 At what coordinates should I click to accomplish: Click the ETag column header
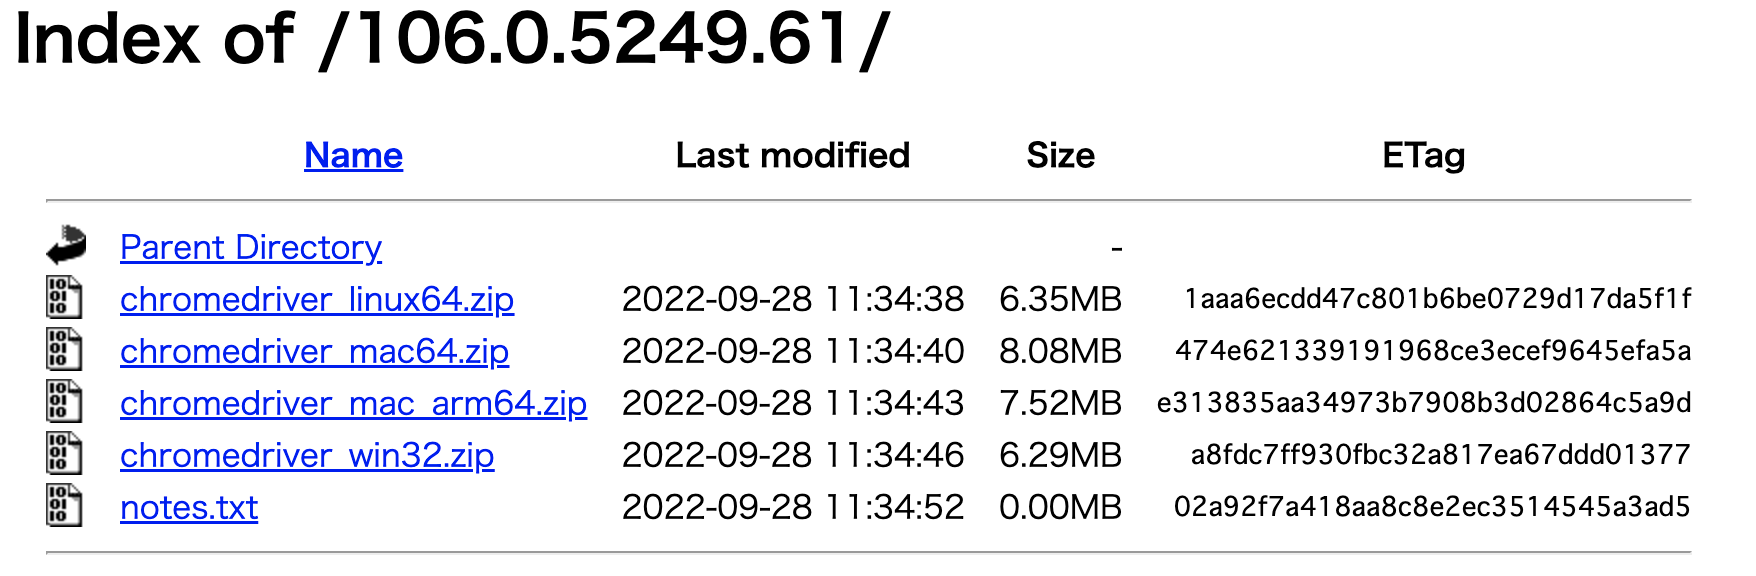(1424, 155)
